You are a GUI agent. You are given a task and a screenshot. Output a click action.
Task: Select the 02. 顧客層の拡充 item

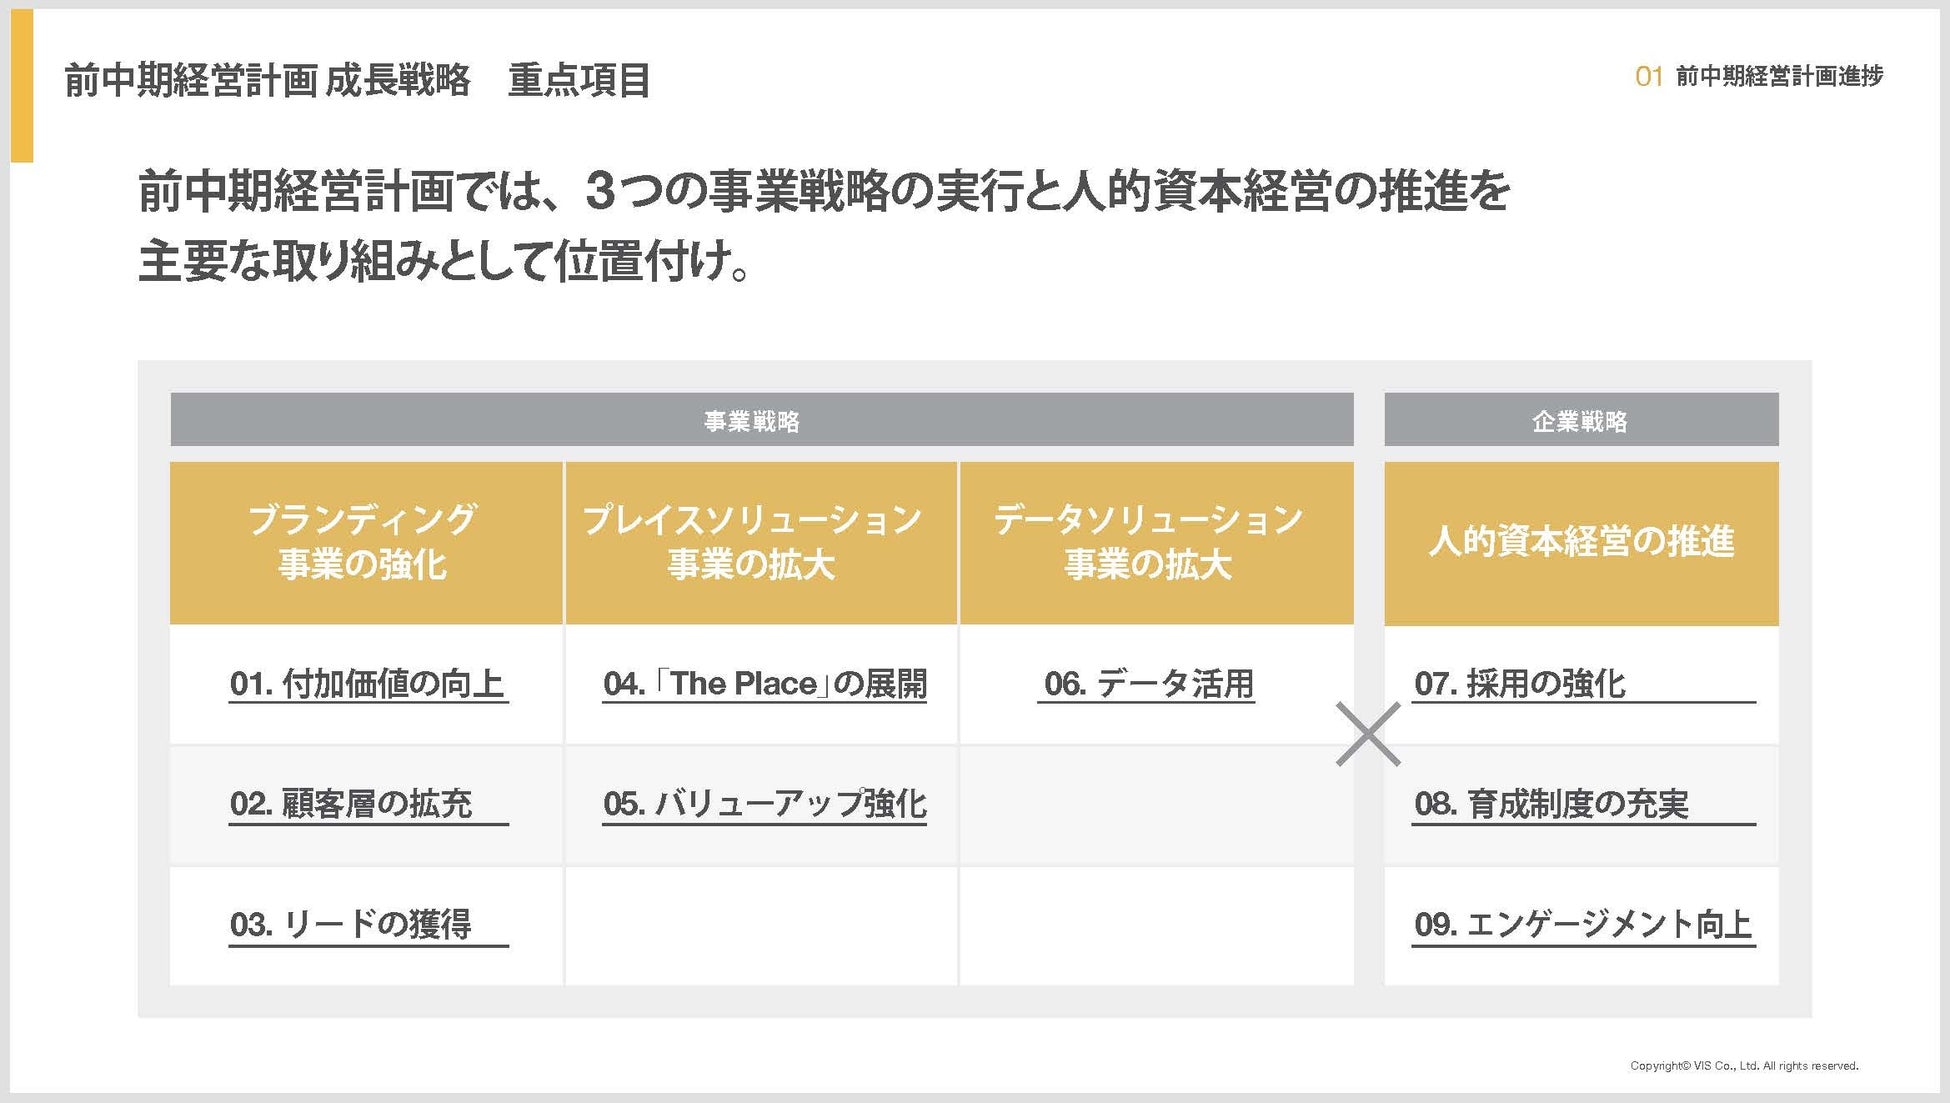click(351, 804)
